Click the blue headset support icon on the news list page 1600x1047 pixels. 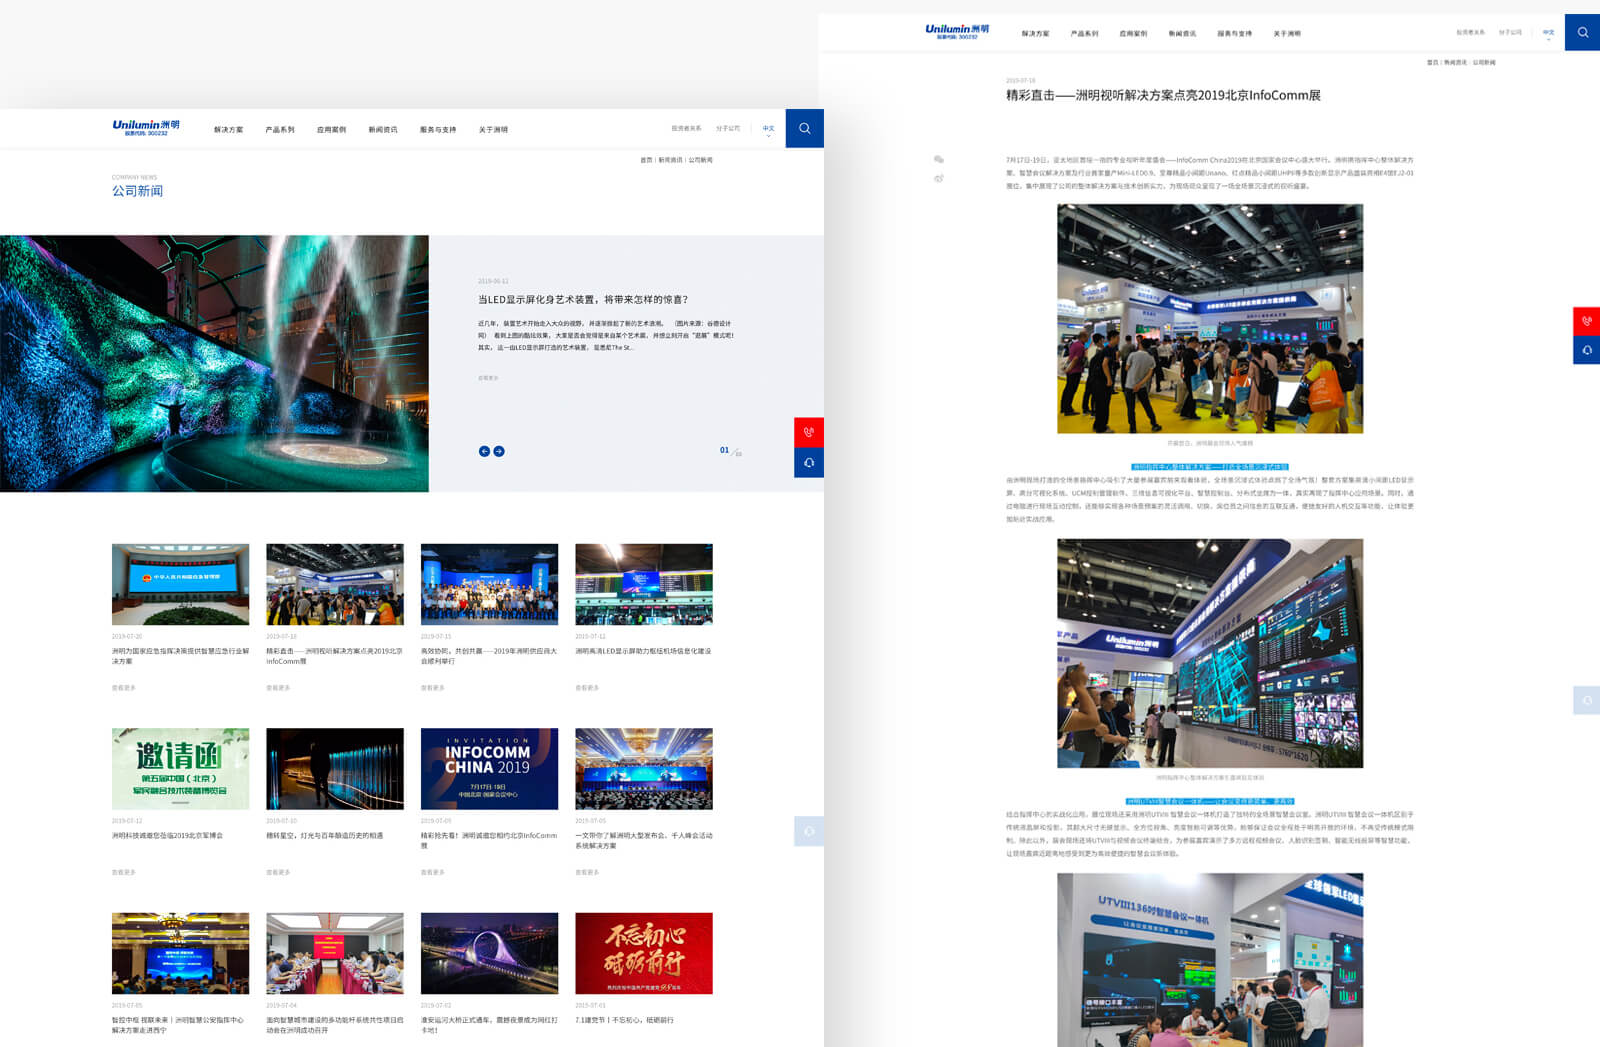(809, 462)
